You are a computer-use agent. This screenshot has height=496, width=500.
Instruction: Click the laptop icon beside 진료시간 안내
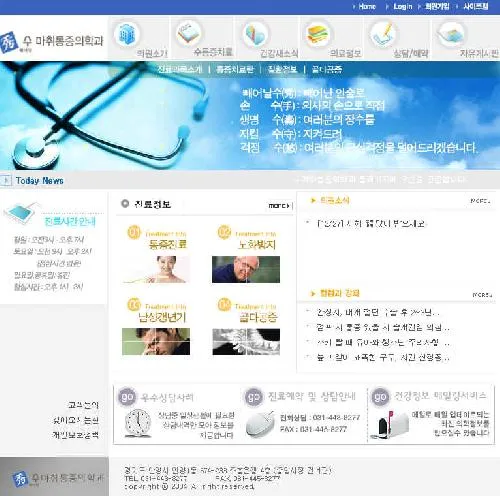coord(20,212)
